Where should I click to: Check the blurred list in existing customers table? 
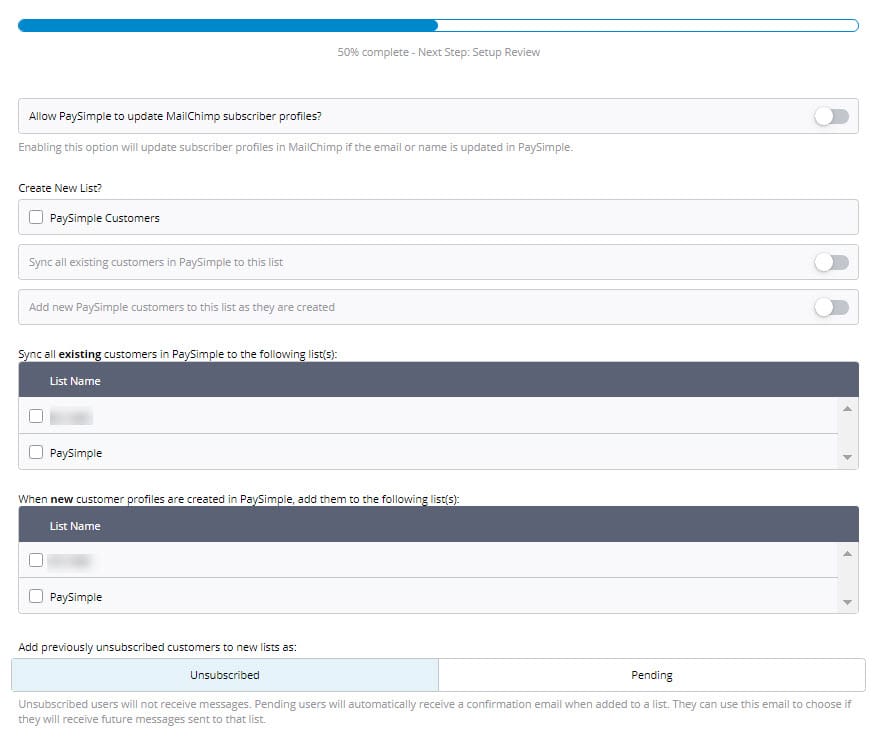tap(37, 416)
